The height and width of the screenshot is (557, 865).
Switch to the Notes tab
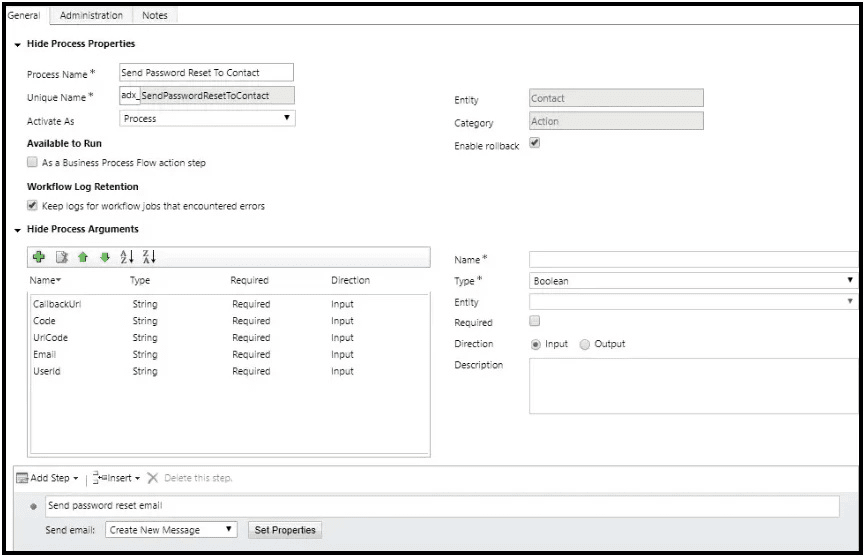click(154, 15)
